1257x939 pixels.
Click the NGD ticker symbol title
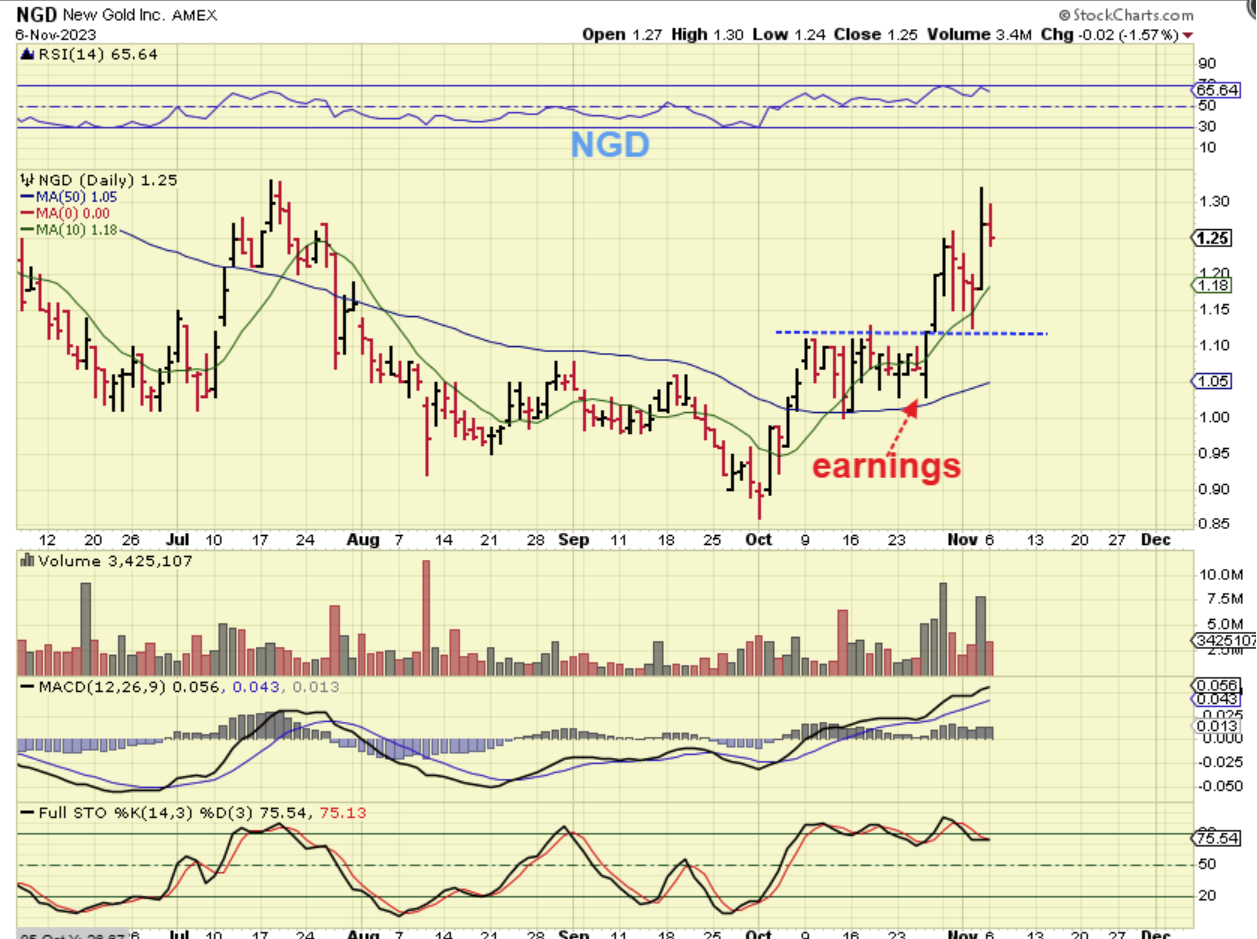37,15
